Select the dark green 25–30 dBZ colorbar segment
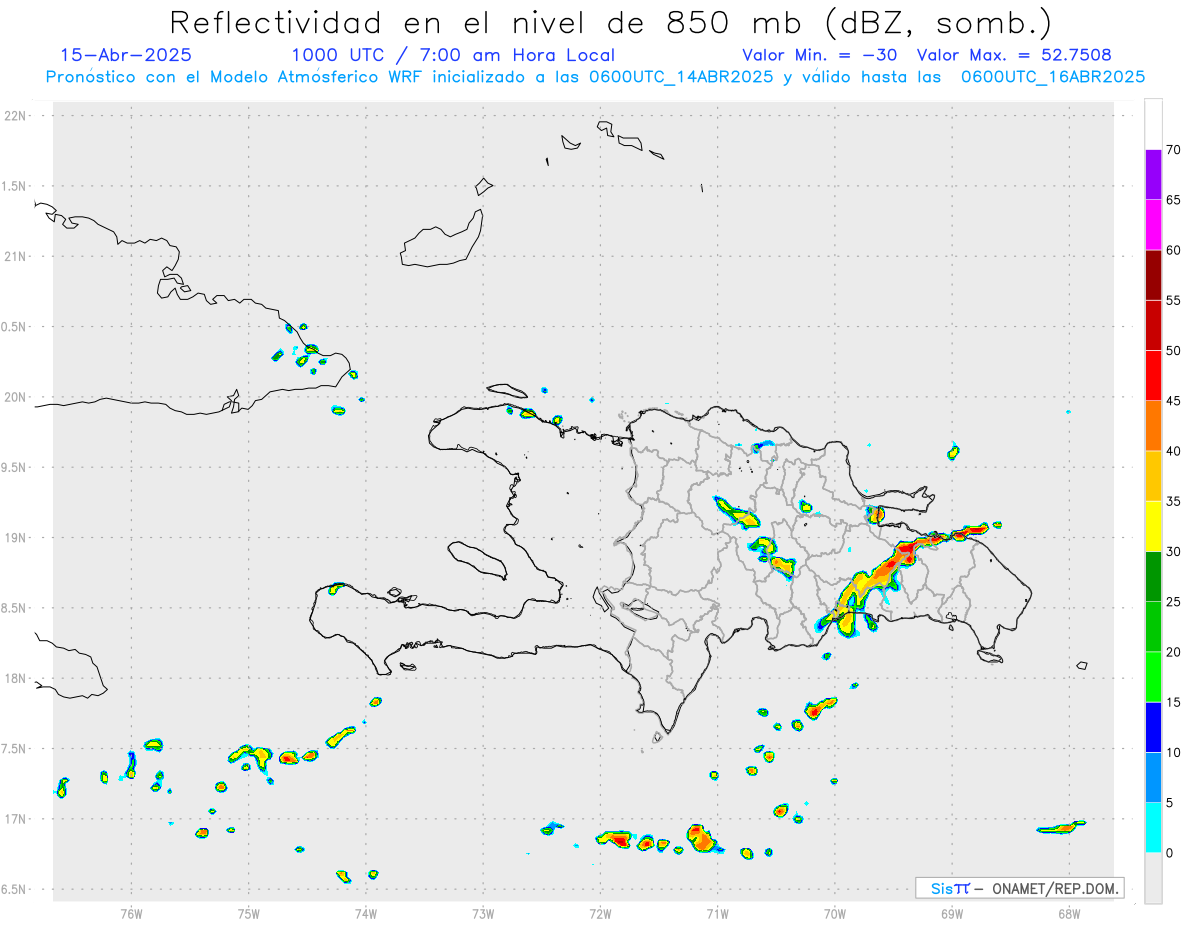1200x927 pixels. tap(1153, 577)
